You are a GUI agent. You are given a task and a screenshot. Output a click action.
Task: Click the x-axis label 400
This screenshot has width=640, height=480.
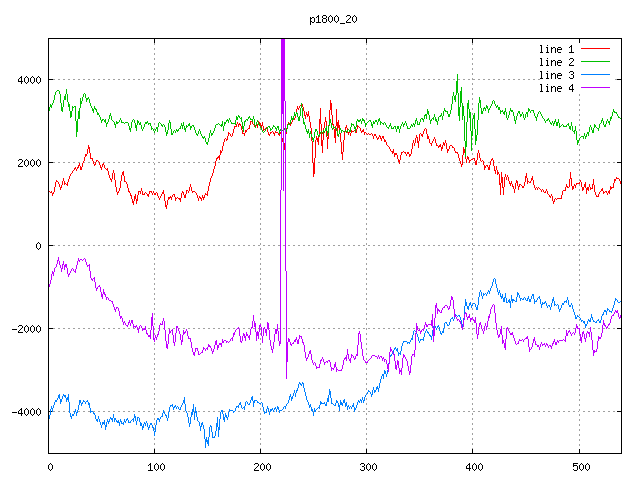click(474, 467)
